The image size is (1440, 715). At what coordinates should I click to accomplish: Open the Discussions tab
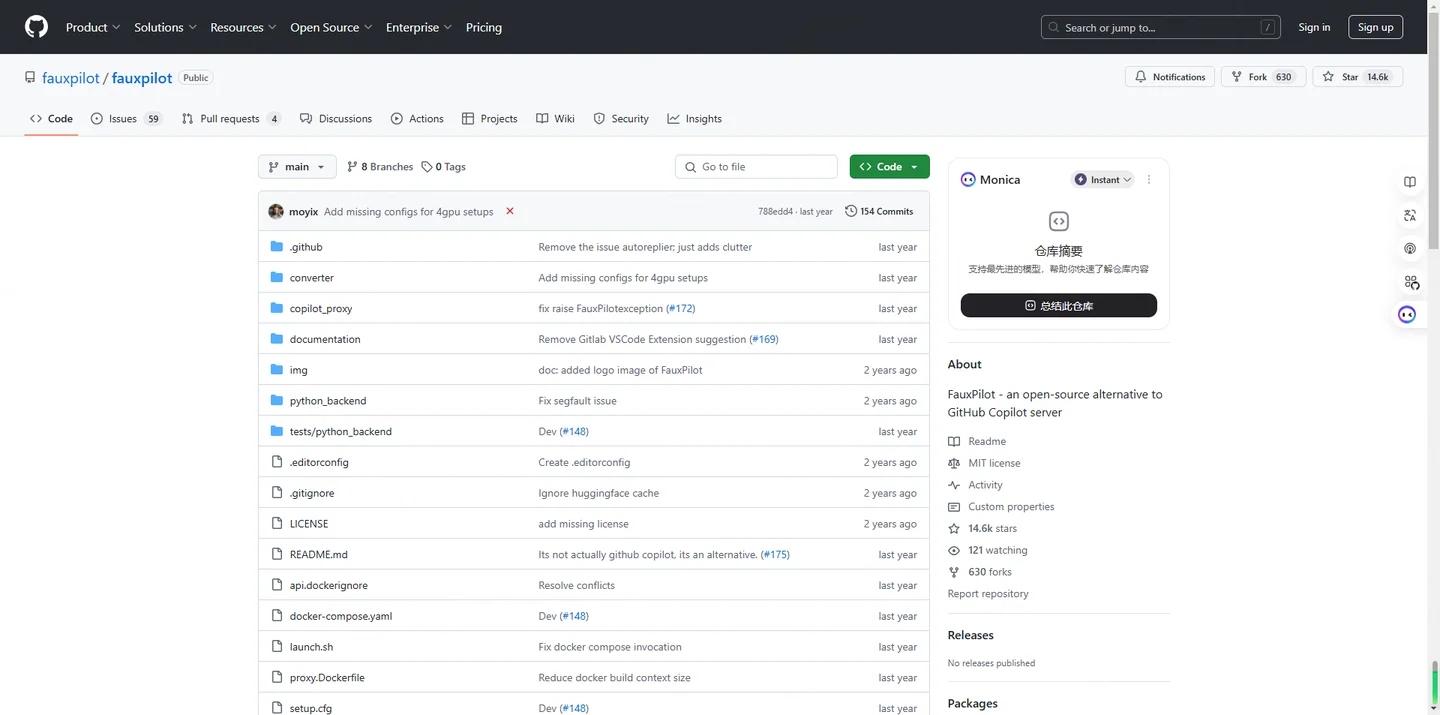pos(336,118)
